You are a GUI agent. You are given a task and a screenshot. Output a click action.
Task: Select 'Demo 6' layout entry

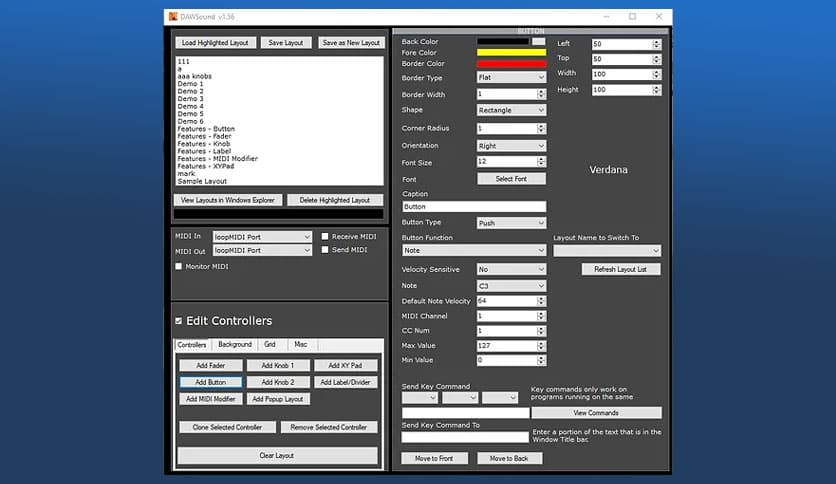(x=190, y=122)
